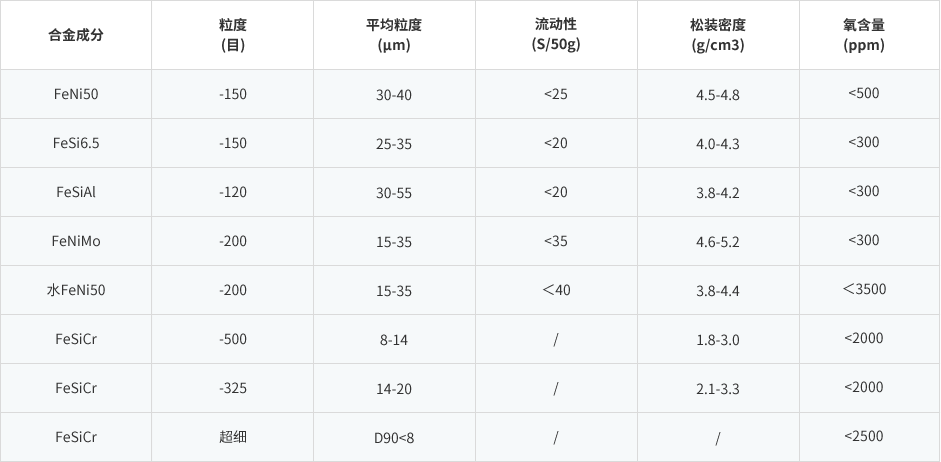Click the 超细 particle size cell
Viewport: 941px width, 462px height.
pyautogui.click(x=233, y=437)
